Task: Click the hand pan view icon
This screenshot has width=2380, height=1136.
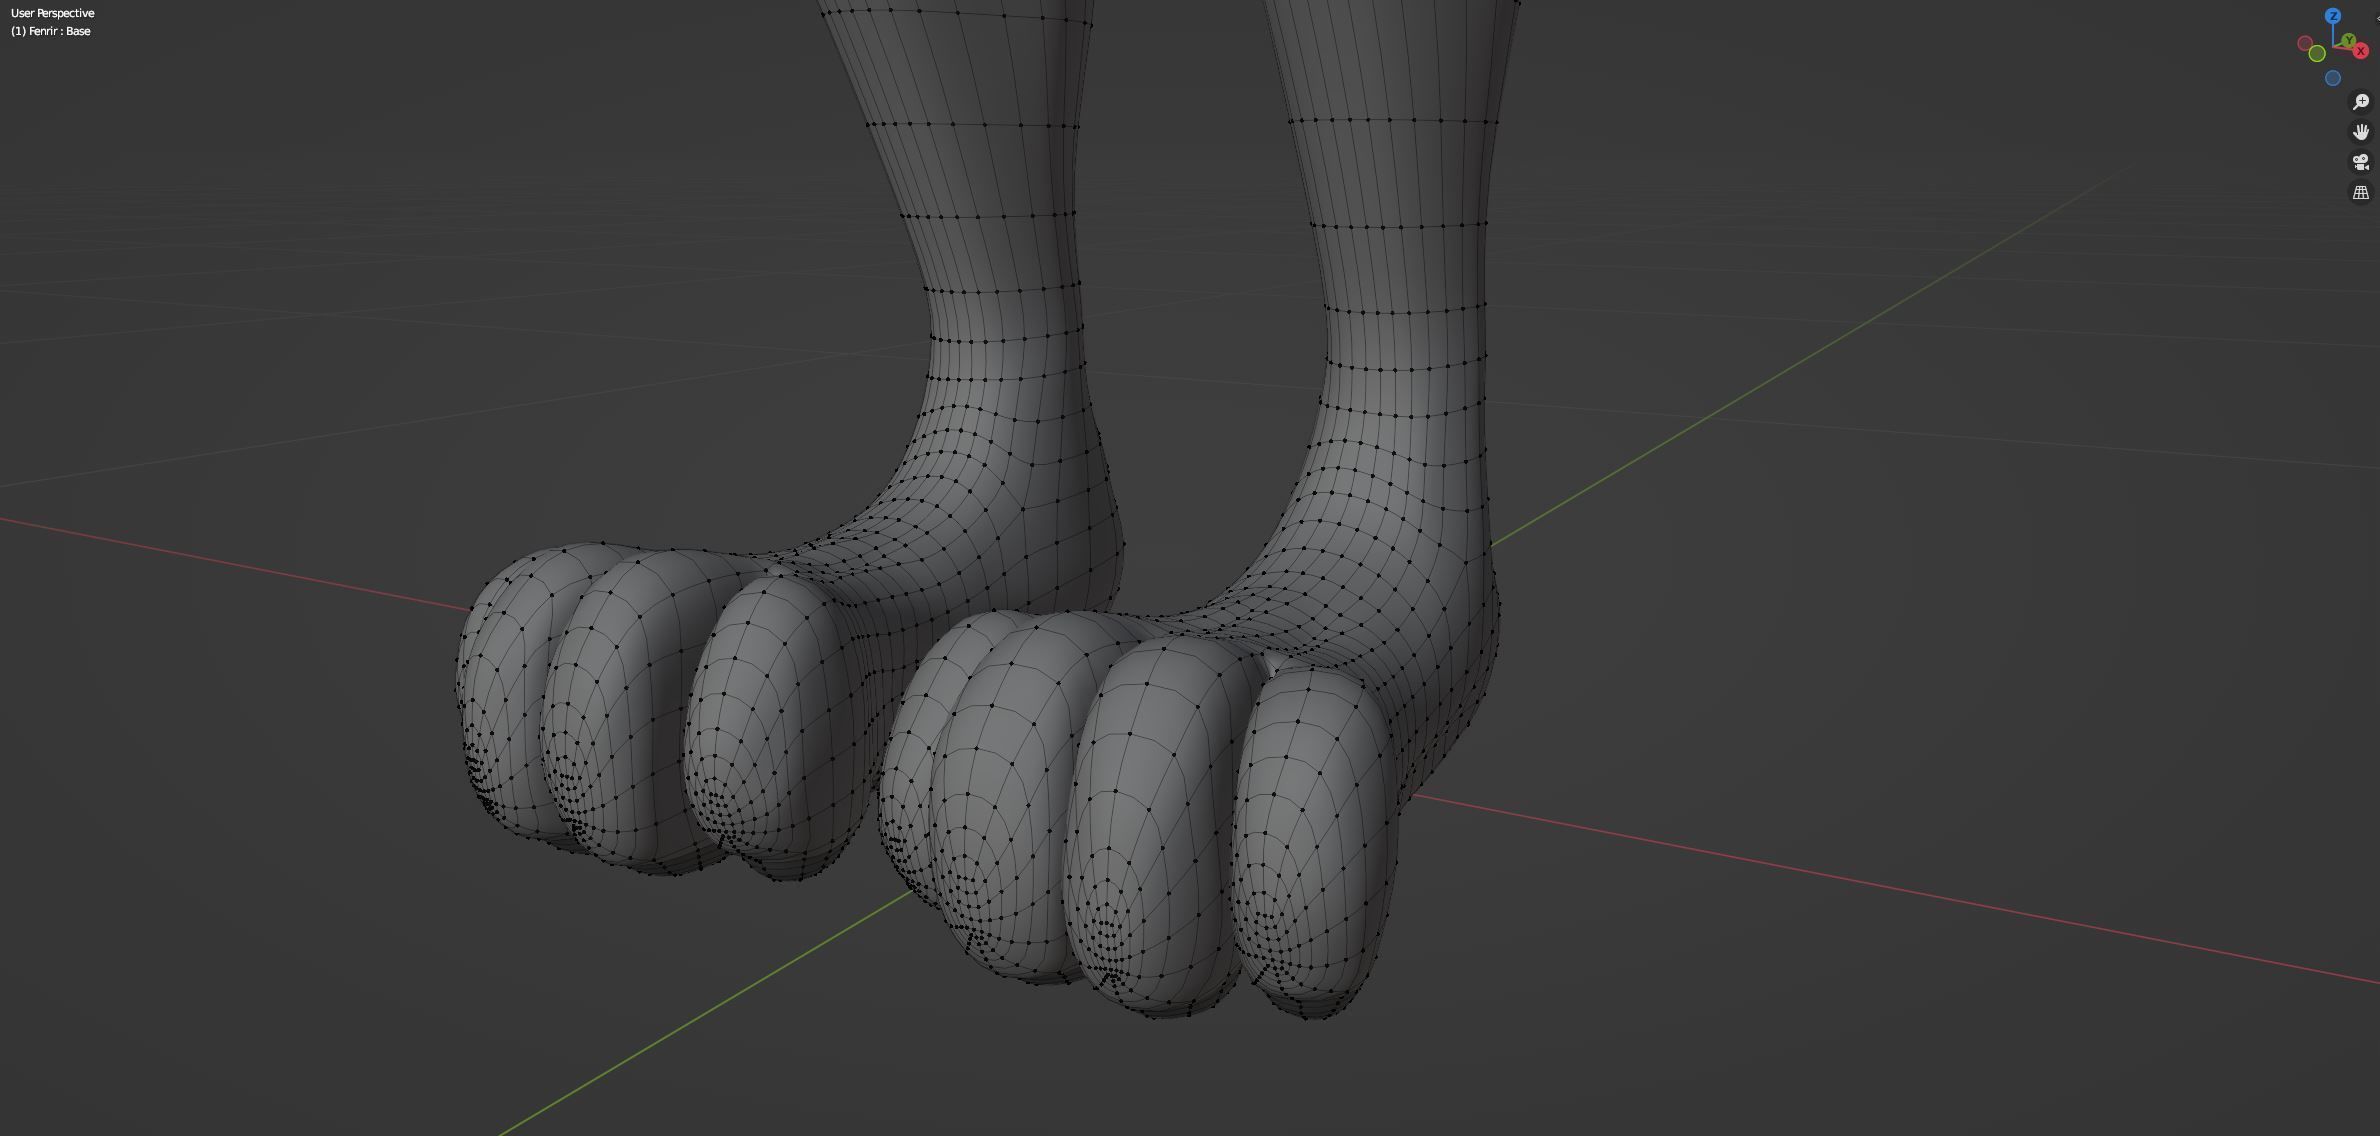Action: (2361, 132)
